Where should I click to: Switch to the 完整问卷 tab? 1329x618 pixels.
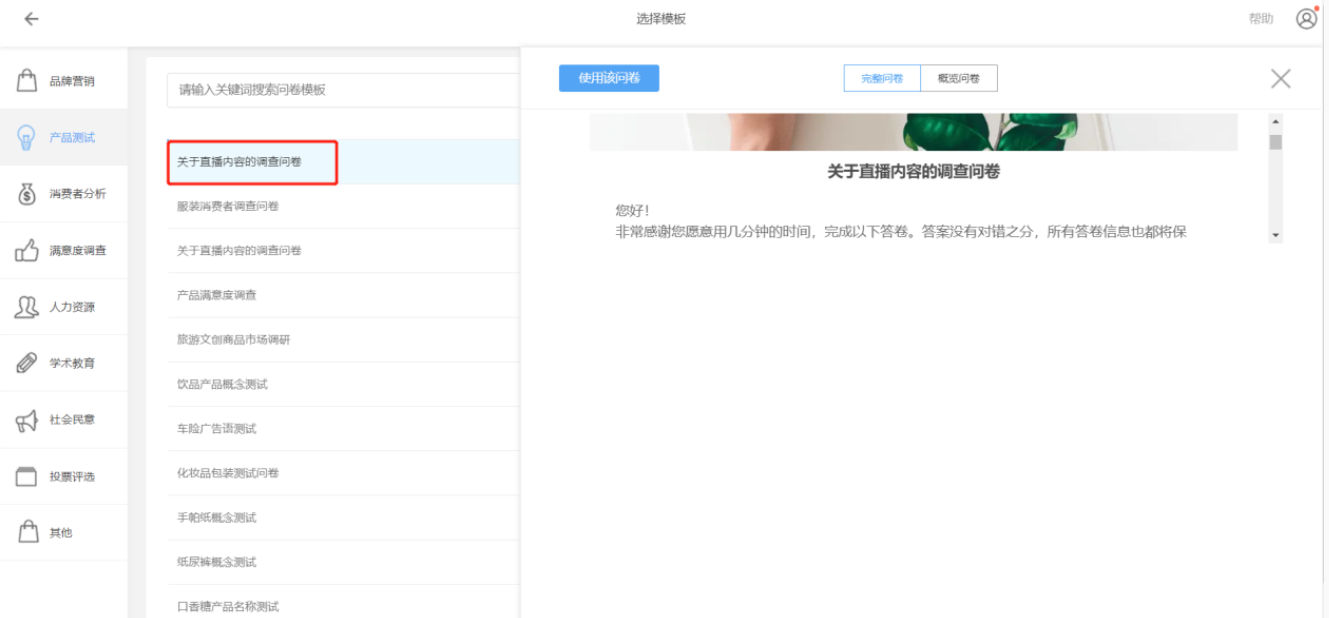point(882,78)
